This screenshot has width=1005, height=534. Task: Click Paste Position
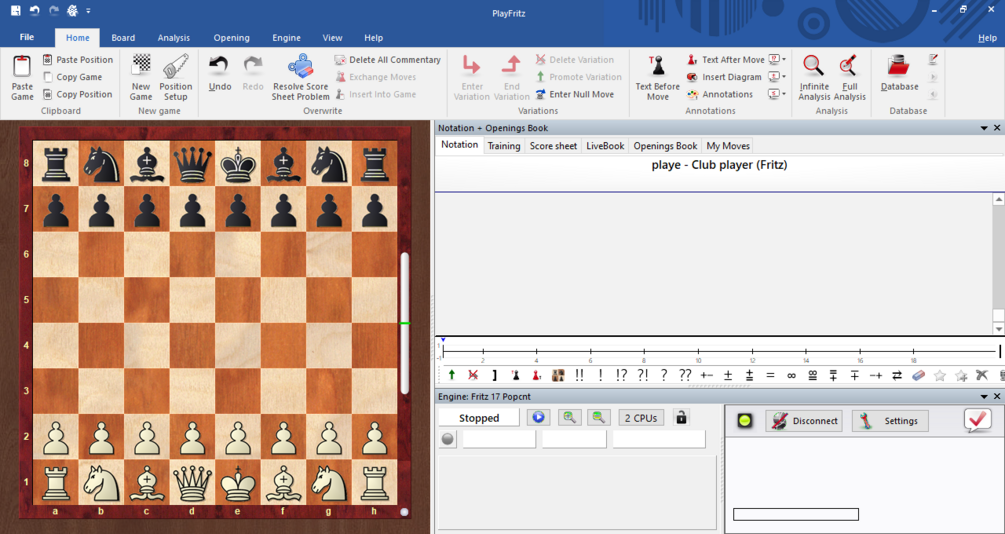pyautogui.click(x=78, y=60)
